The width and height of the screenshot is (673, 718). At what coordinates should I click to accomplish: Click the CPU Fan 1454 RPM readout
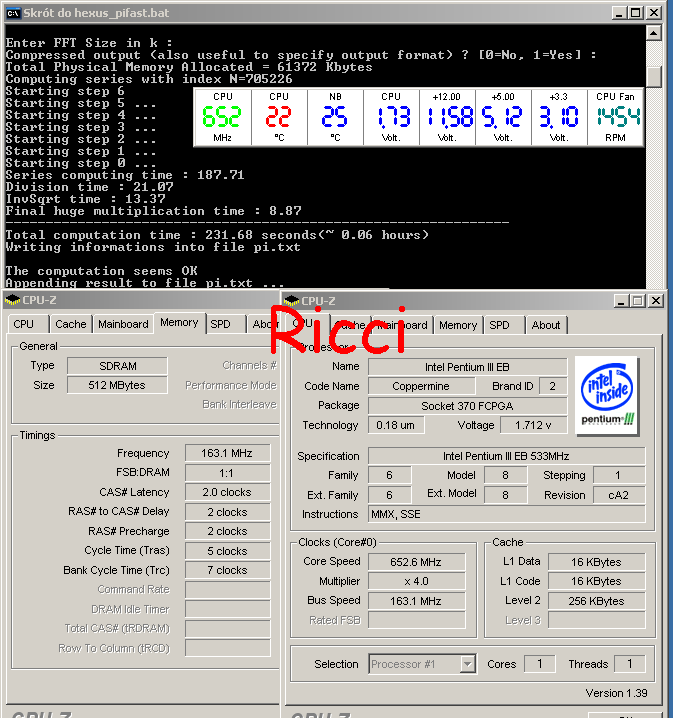[x=615, y=118]
